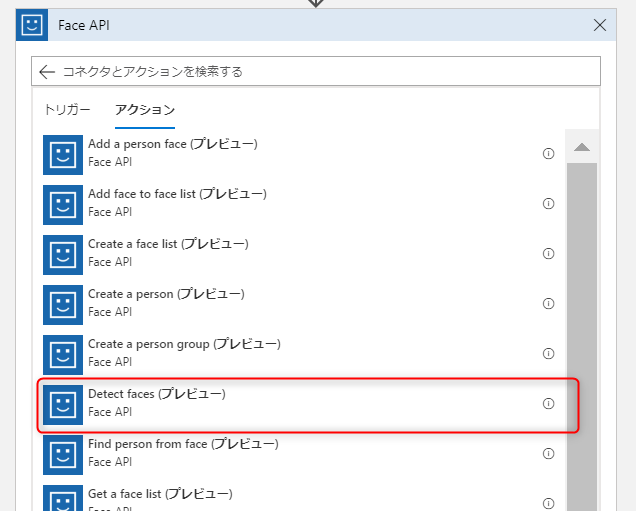Close the Face API panel

point(599,25)
